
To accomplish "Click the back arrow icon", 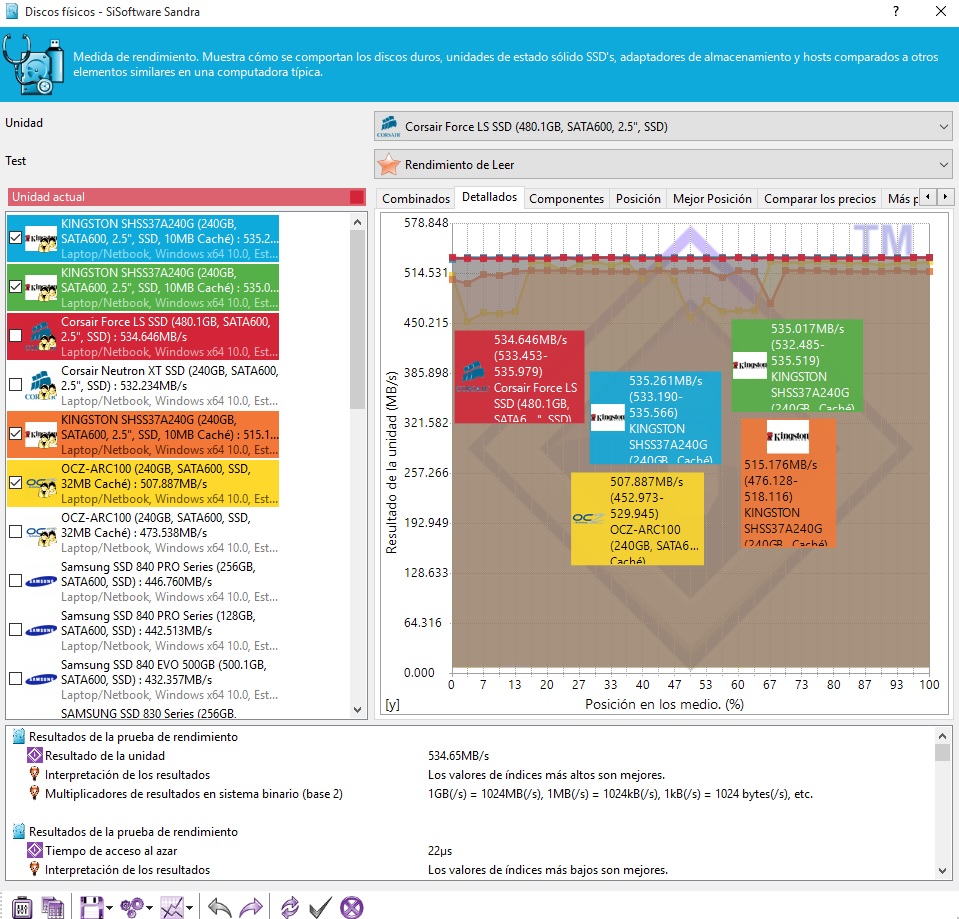I will click(220, 906).
